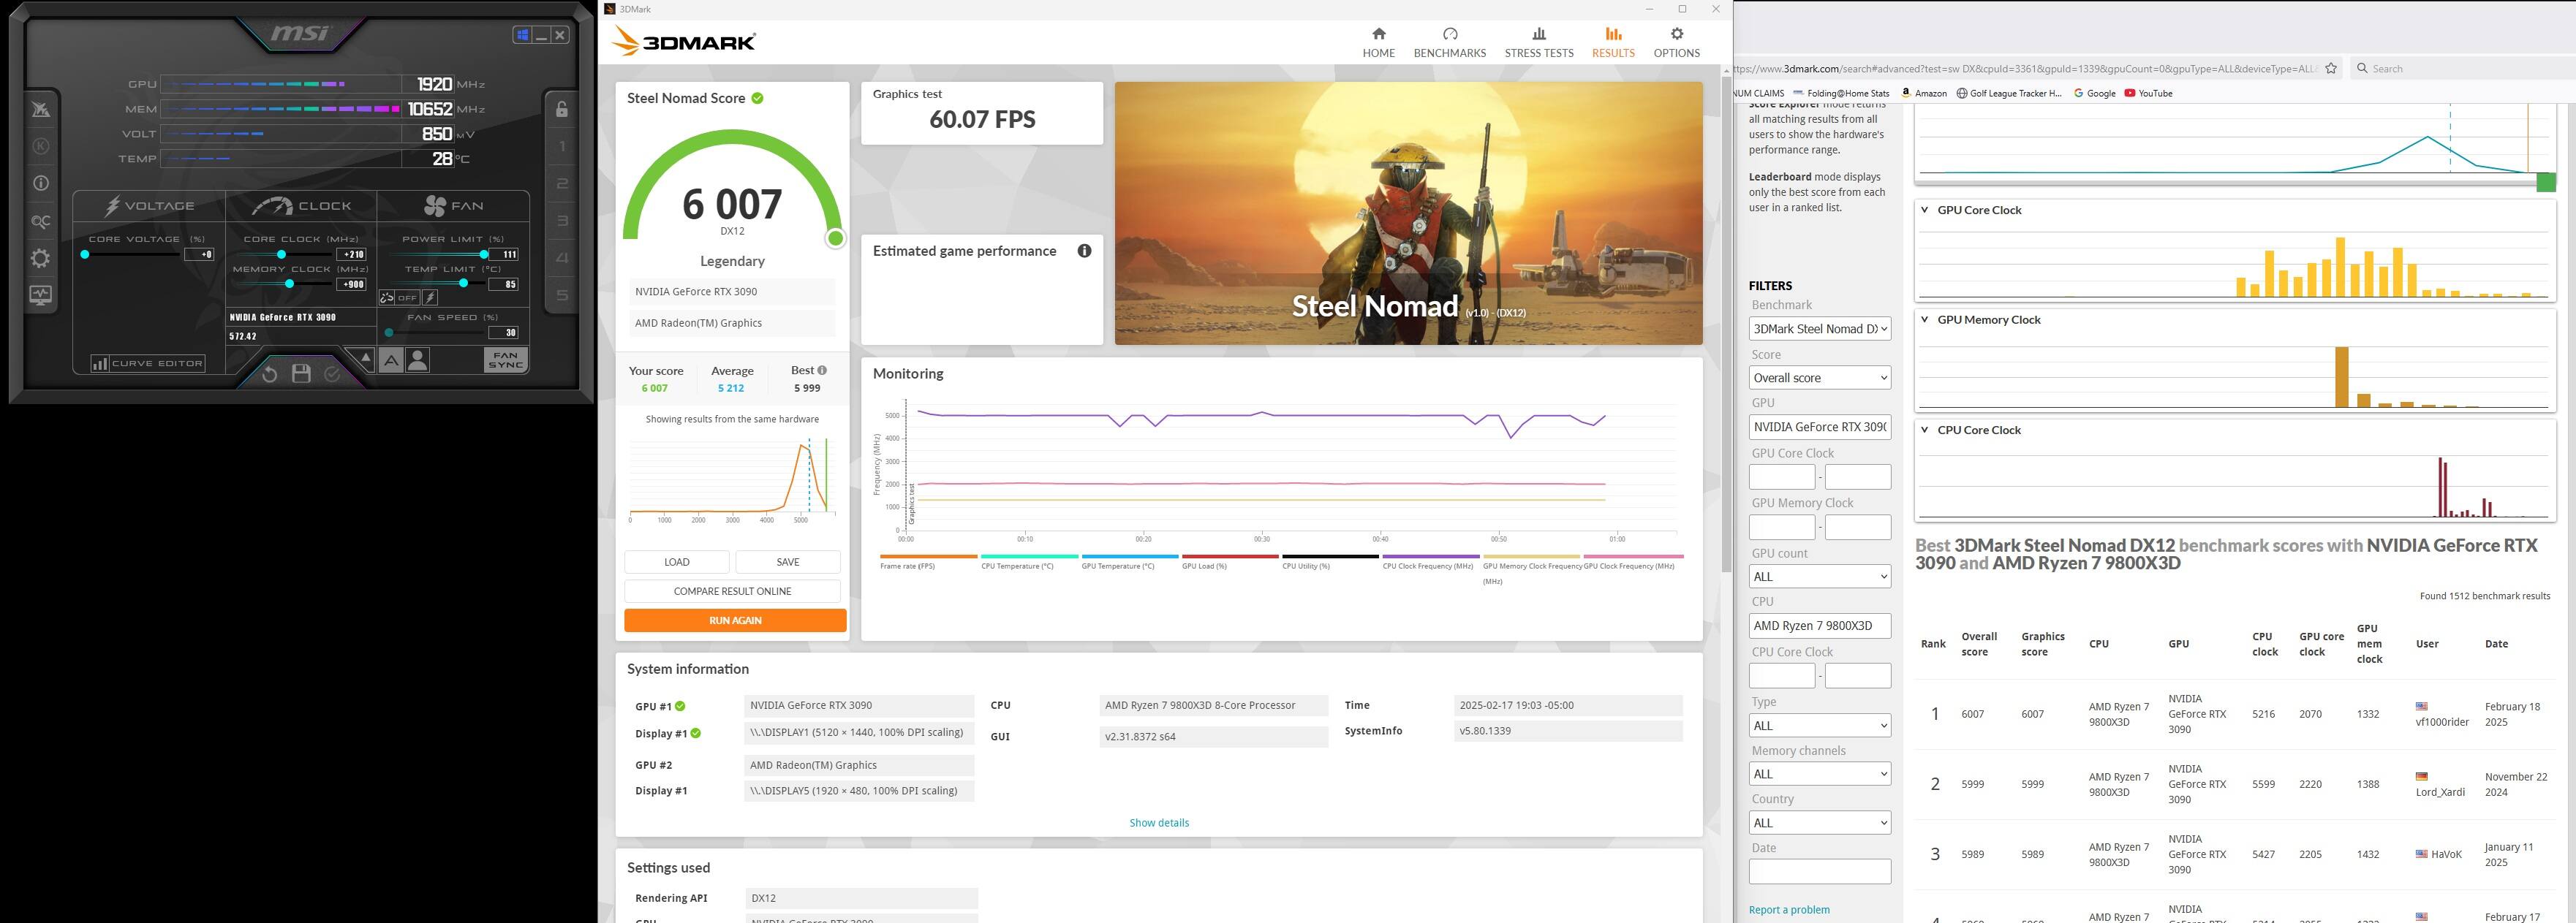2576x923 pixels.
Task: Open the Report a problem link
Action: coord(1789,910)
